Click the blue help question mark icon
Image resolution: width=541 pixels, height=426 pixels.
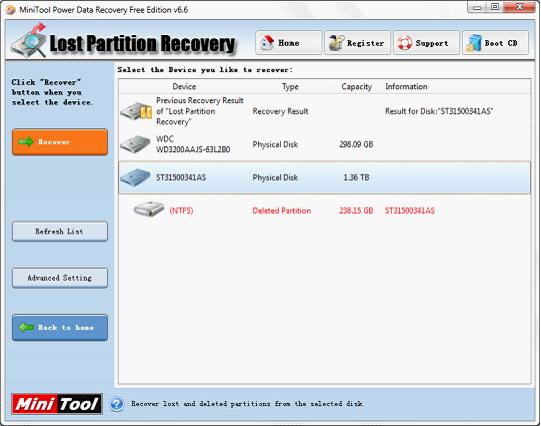pos(117,404)
